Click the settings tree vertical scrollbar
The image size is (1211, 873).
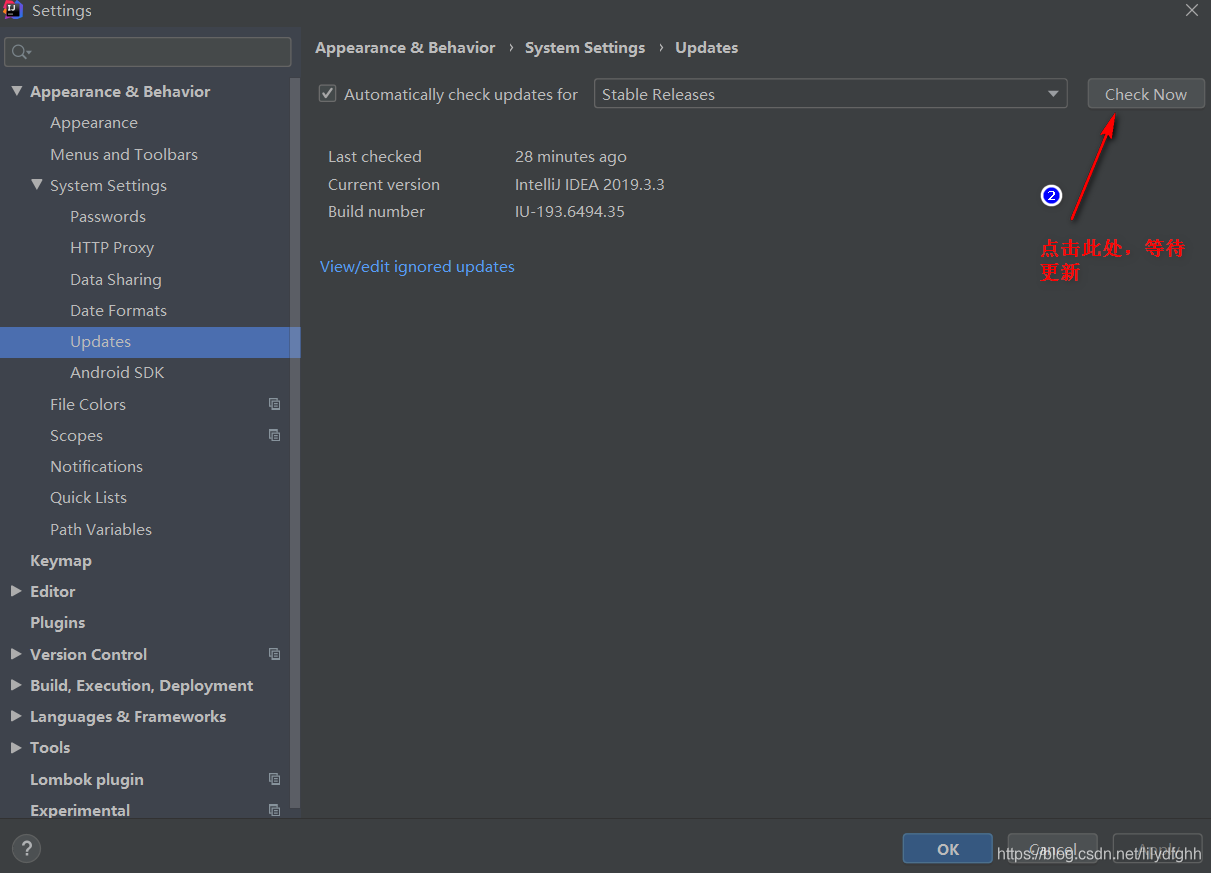pyautogui.click(x=295, y=445)
